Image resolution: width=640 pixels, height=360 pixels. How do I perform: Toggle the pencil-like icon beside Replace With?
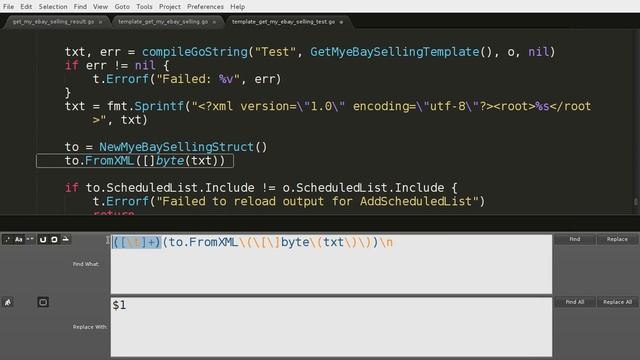8,302
